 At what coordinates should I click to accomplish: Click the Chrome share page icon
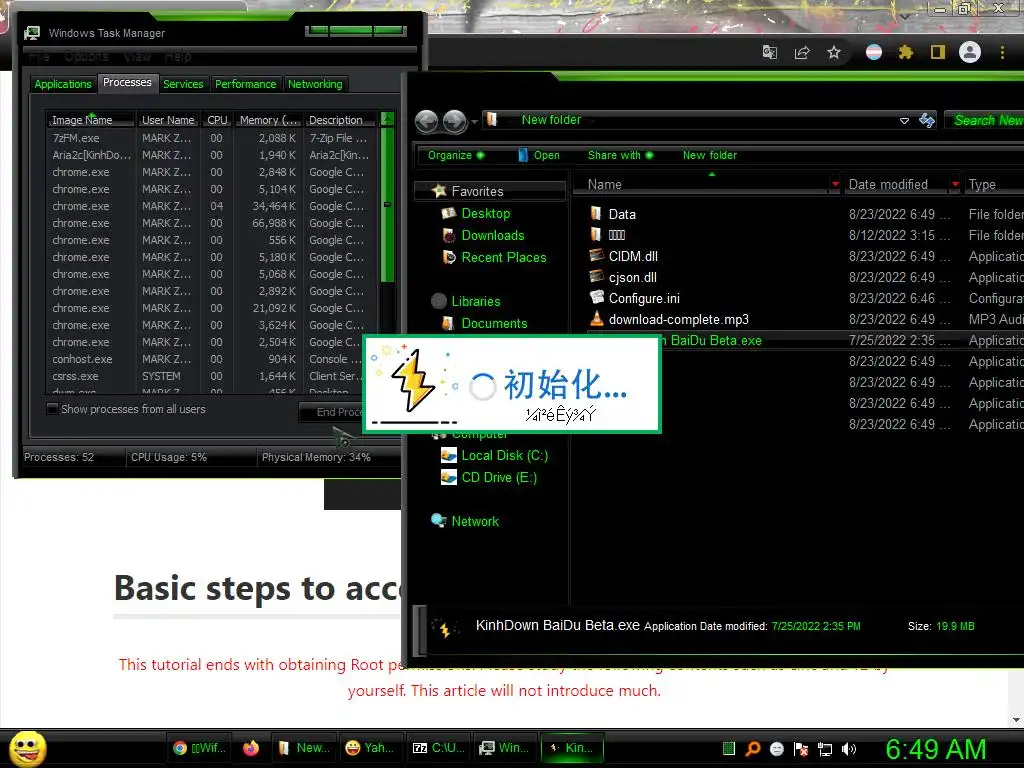coord(802,52)
